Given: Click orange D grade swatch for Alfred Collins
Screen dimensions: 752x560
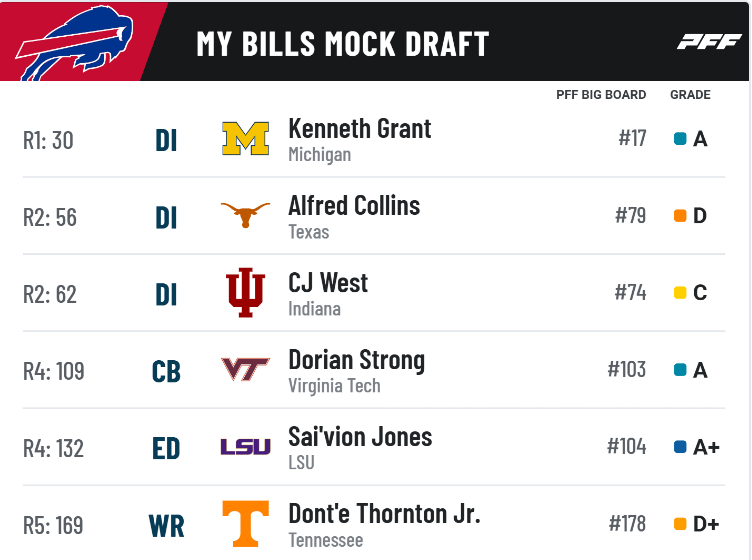Looking at the screenshot, I should (680, 216).
